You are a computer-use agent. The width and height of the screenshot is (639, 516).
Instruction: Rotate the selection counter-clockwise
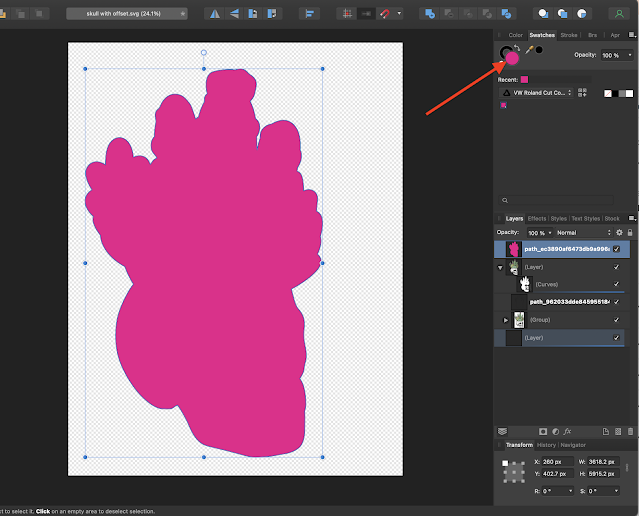253,14
